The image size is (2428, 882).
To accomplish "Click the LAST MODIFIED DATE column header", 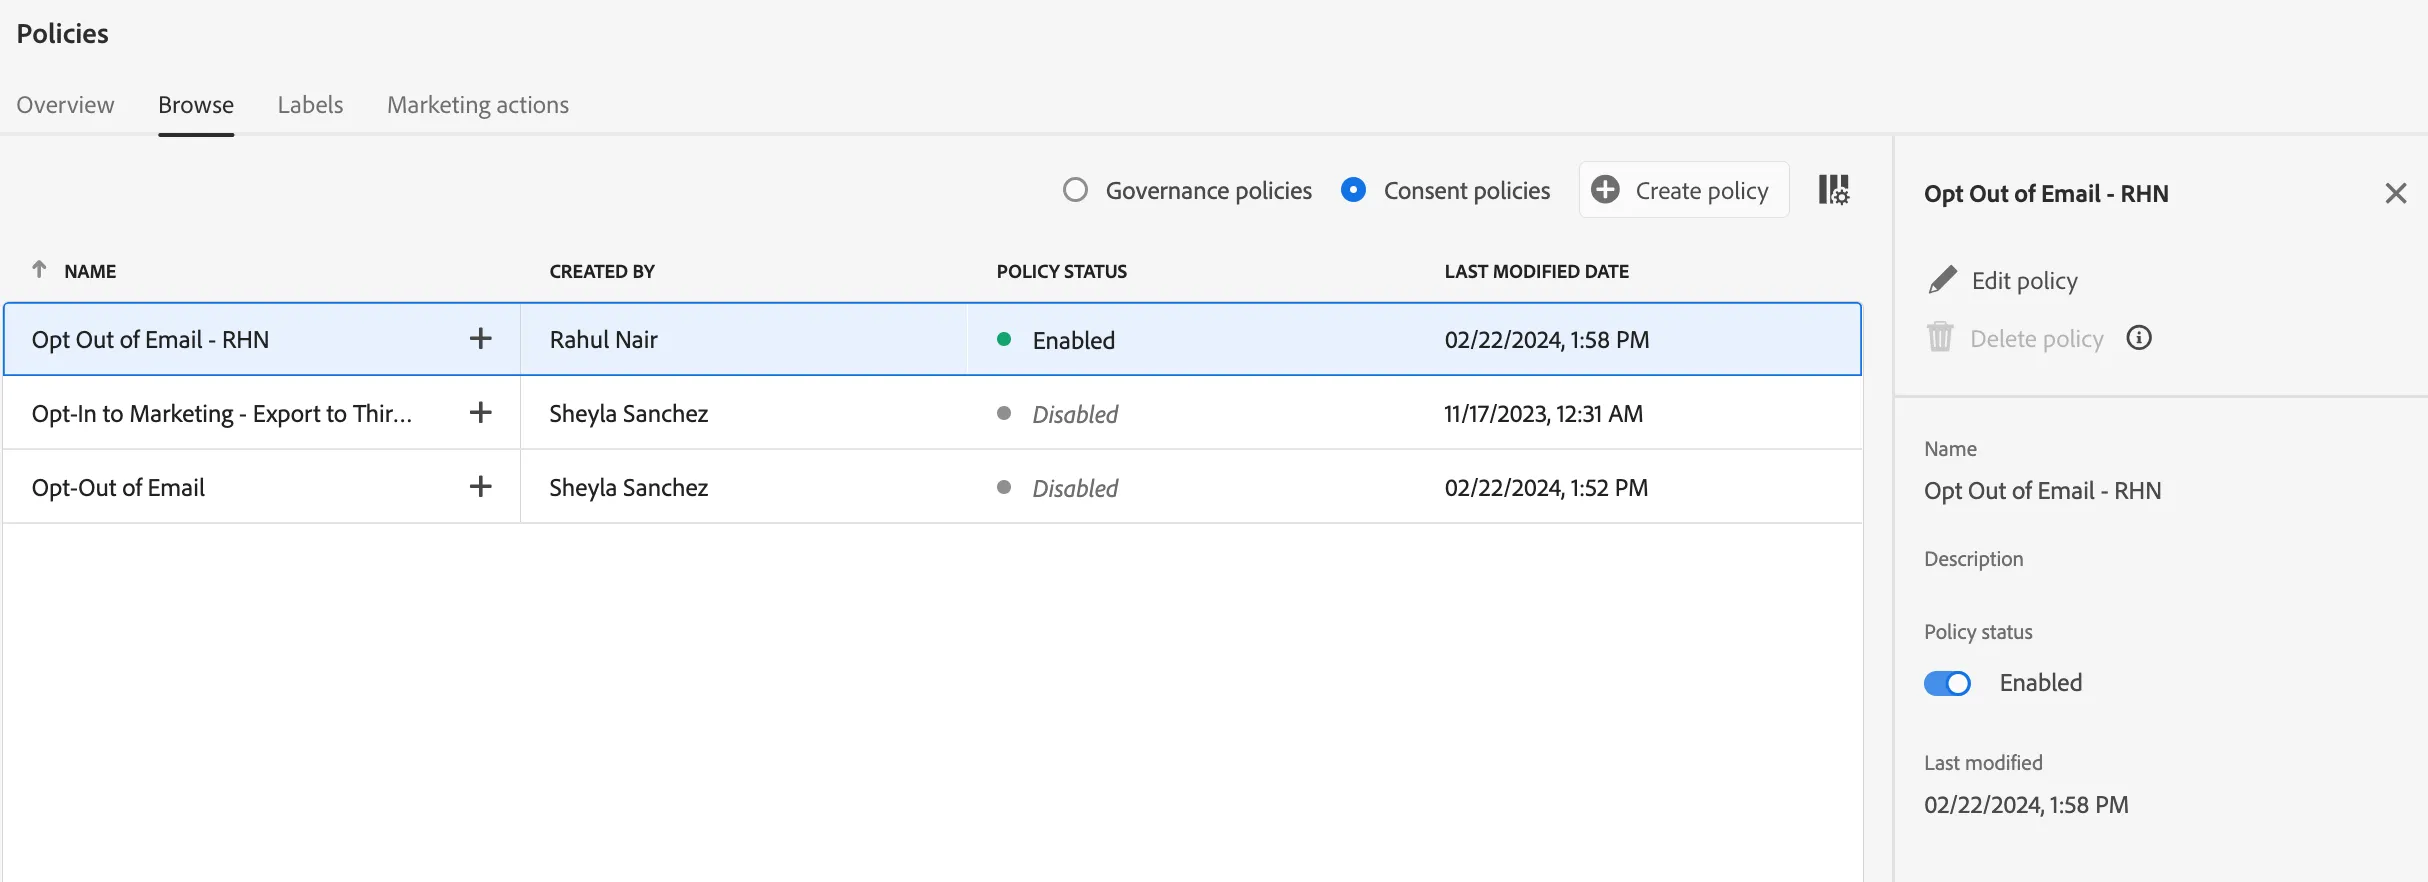I will click(x=1537, y=271).
